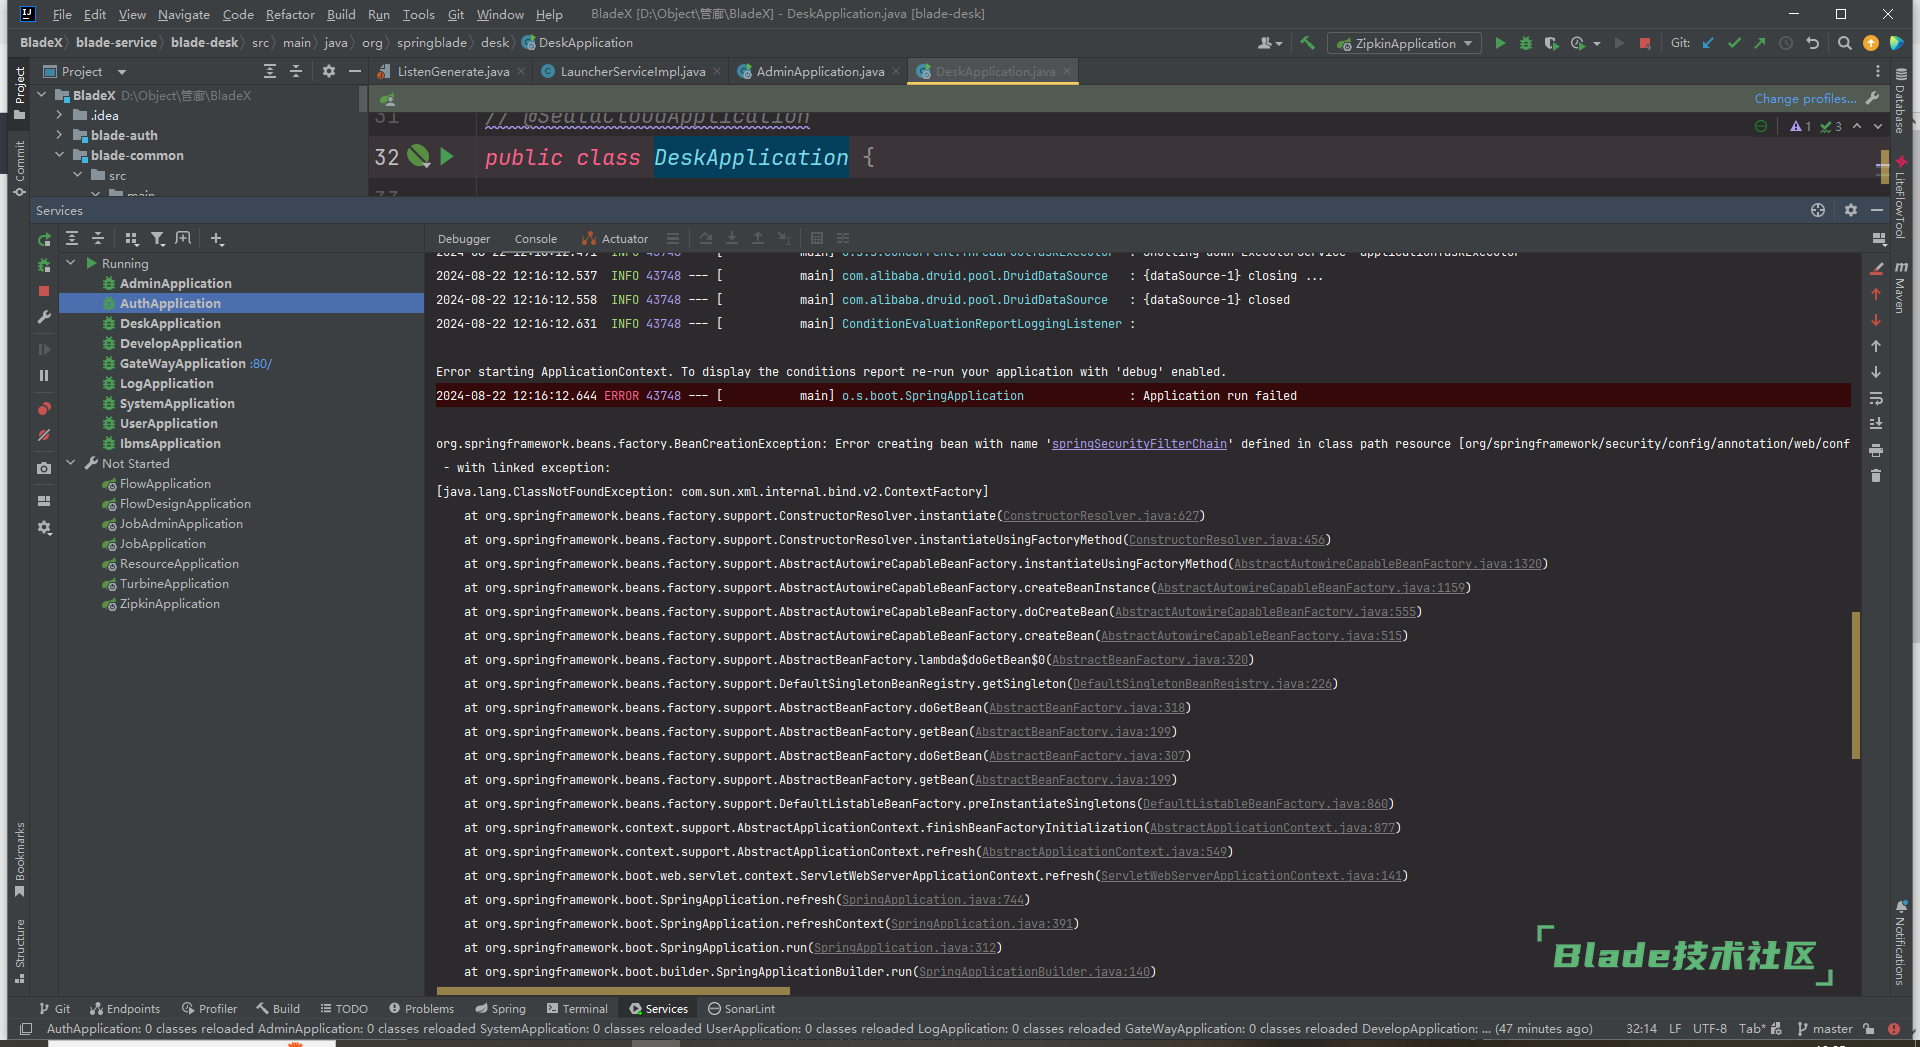
Task: Open the Problems tool window
Action: (x=421, y=1009)
